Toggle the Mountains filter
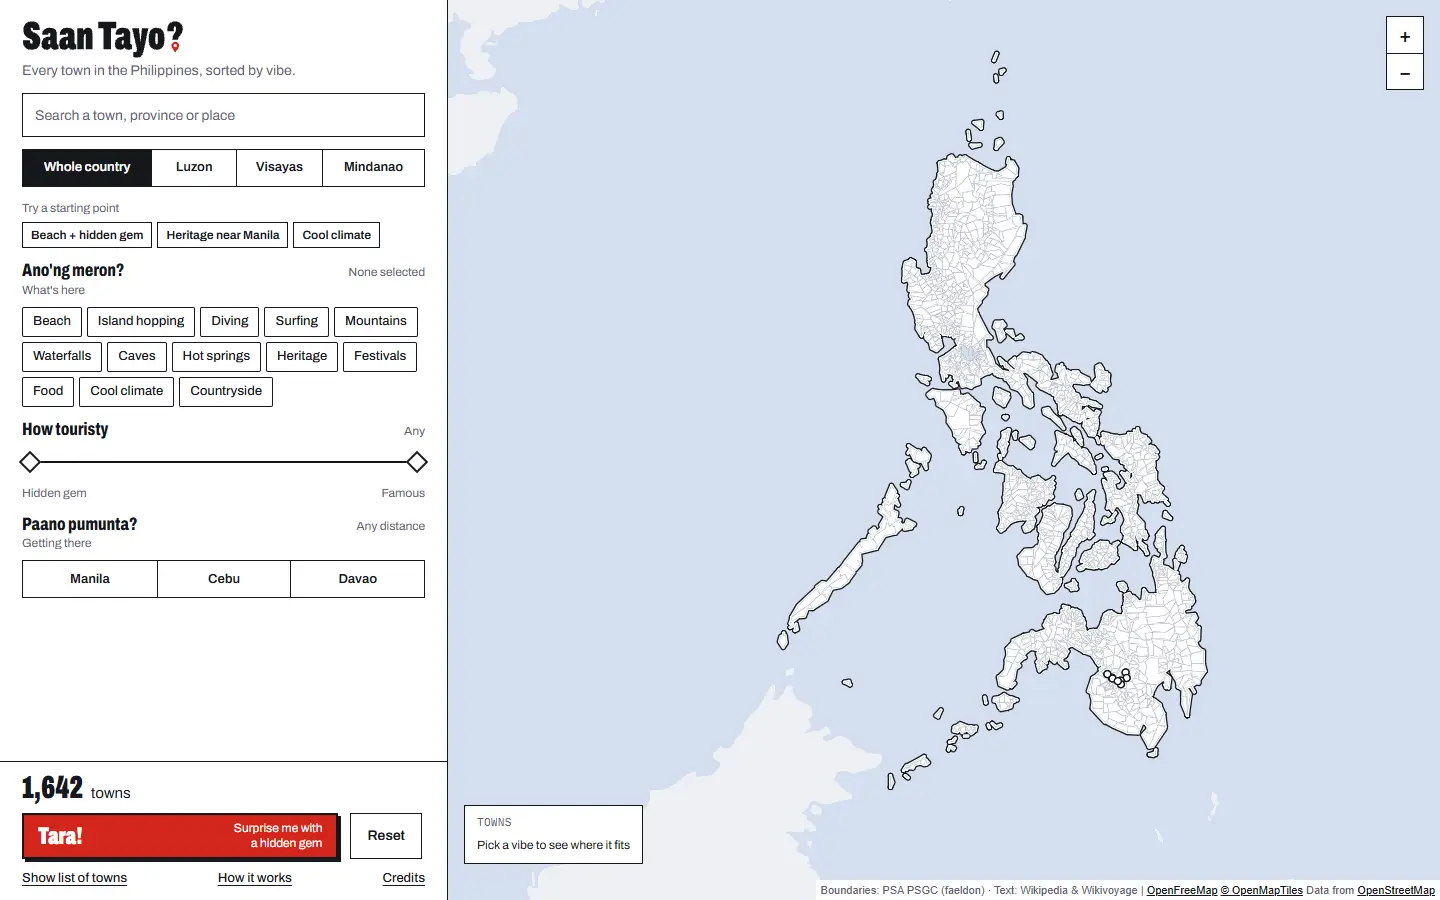The width and height of the screenshot is (1440, 900). coord(376,321)
